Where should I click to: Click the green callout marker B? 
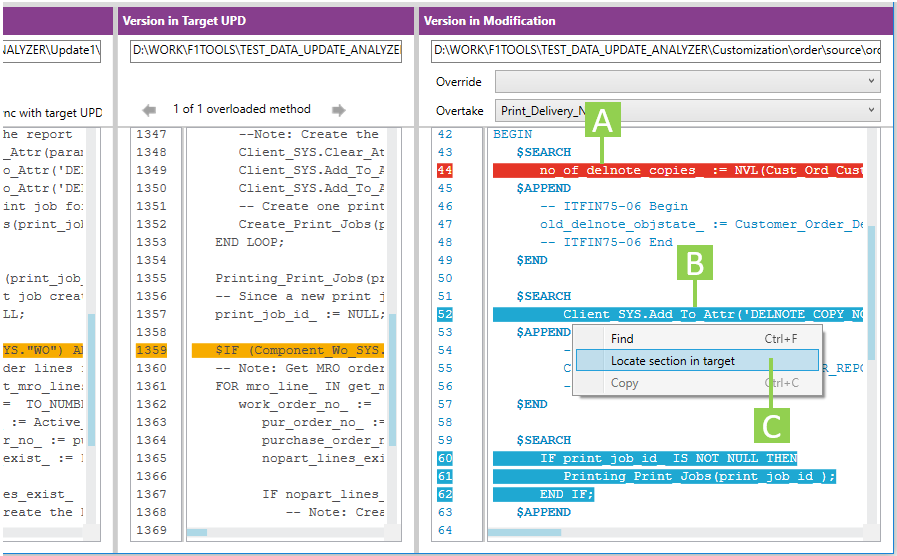[x=695, y=263]
